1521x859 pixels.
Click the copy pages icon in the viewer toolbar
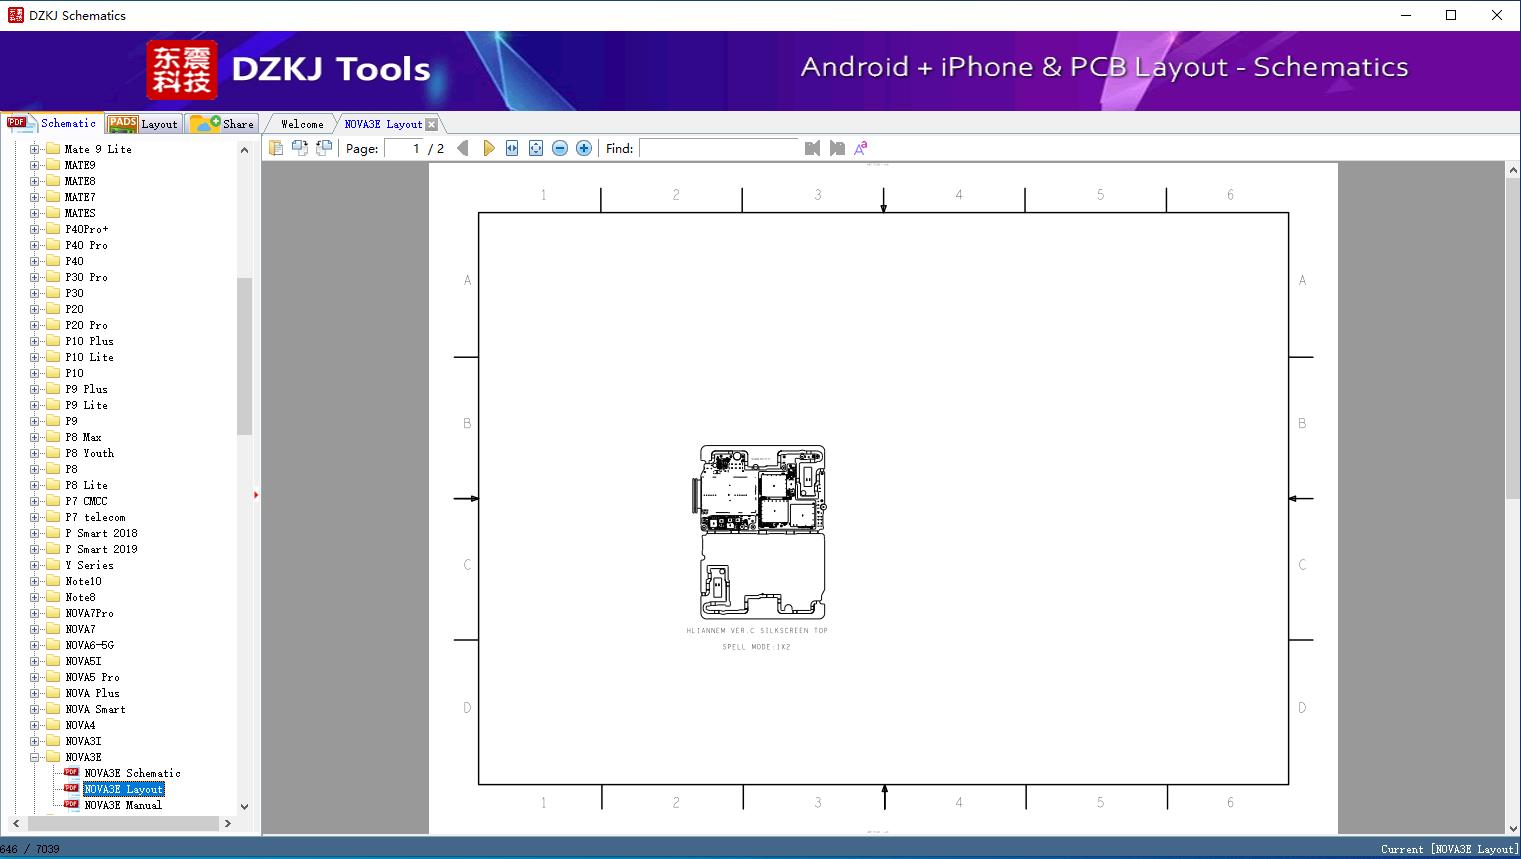pos(276,148)
